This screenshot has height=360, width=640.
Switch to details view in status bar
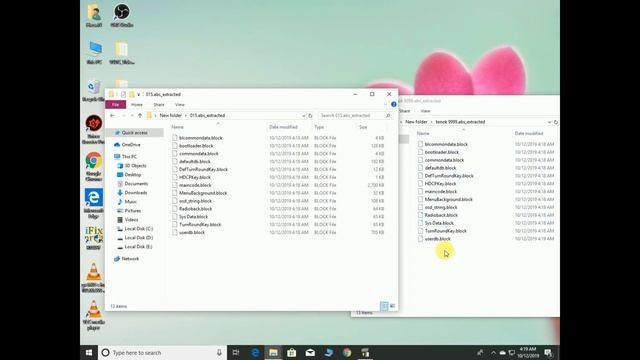(384, 306)
